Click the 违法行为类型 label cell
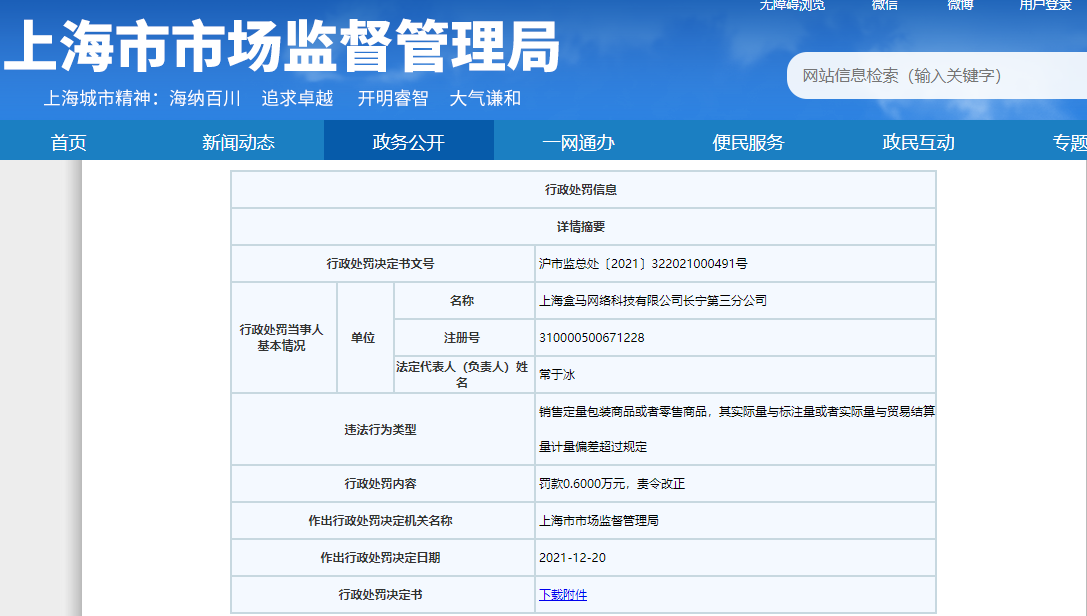1087x616 pixels. coord(381,430)
